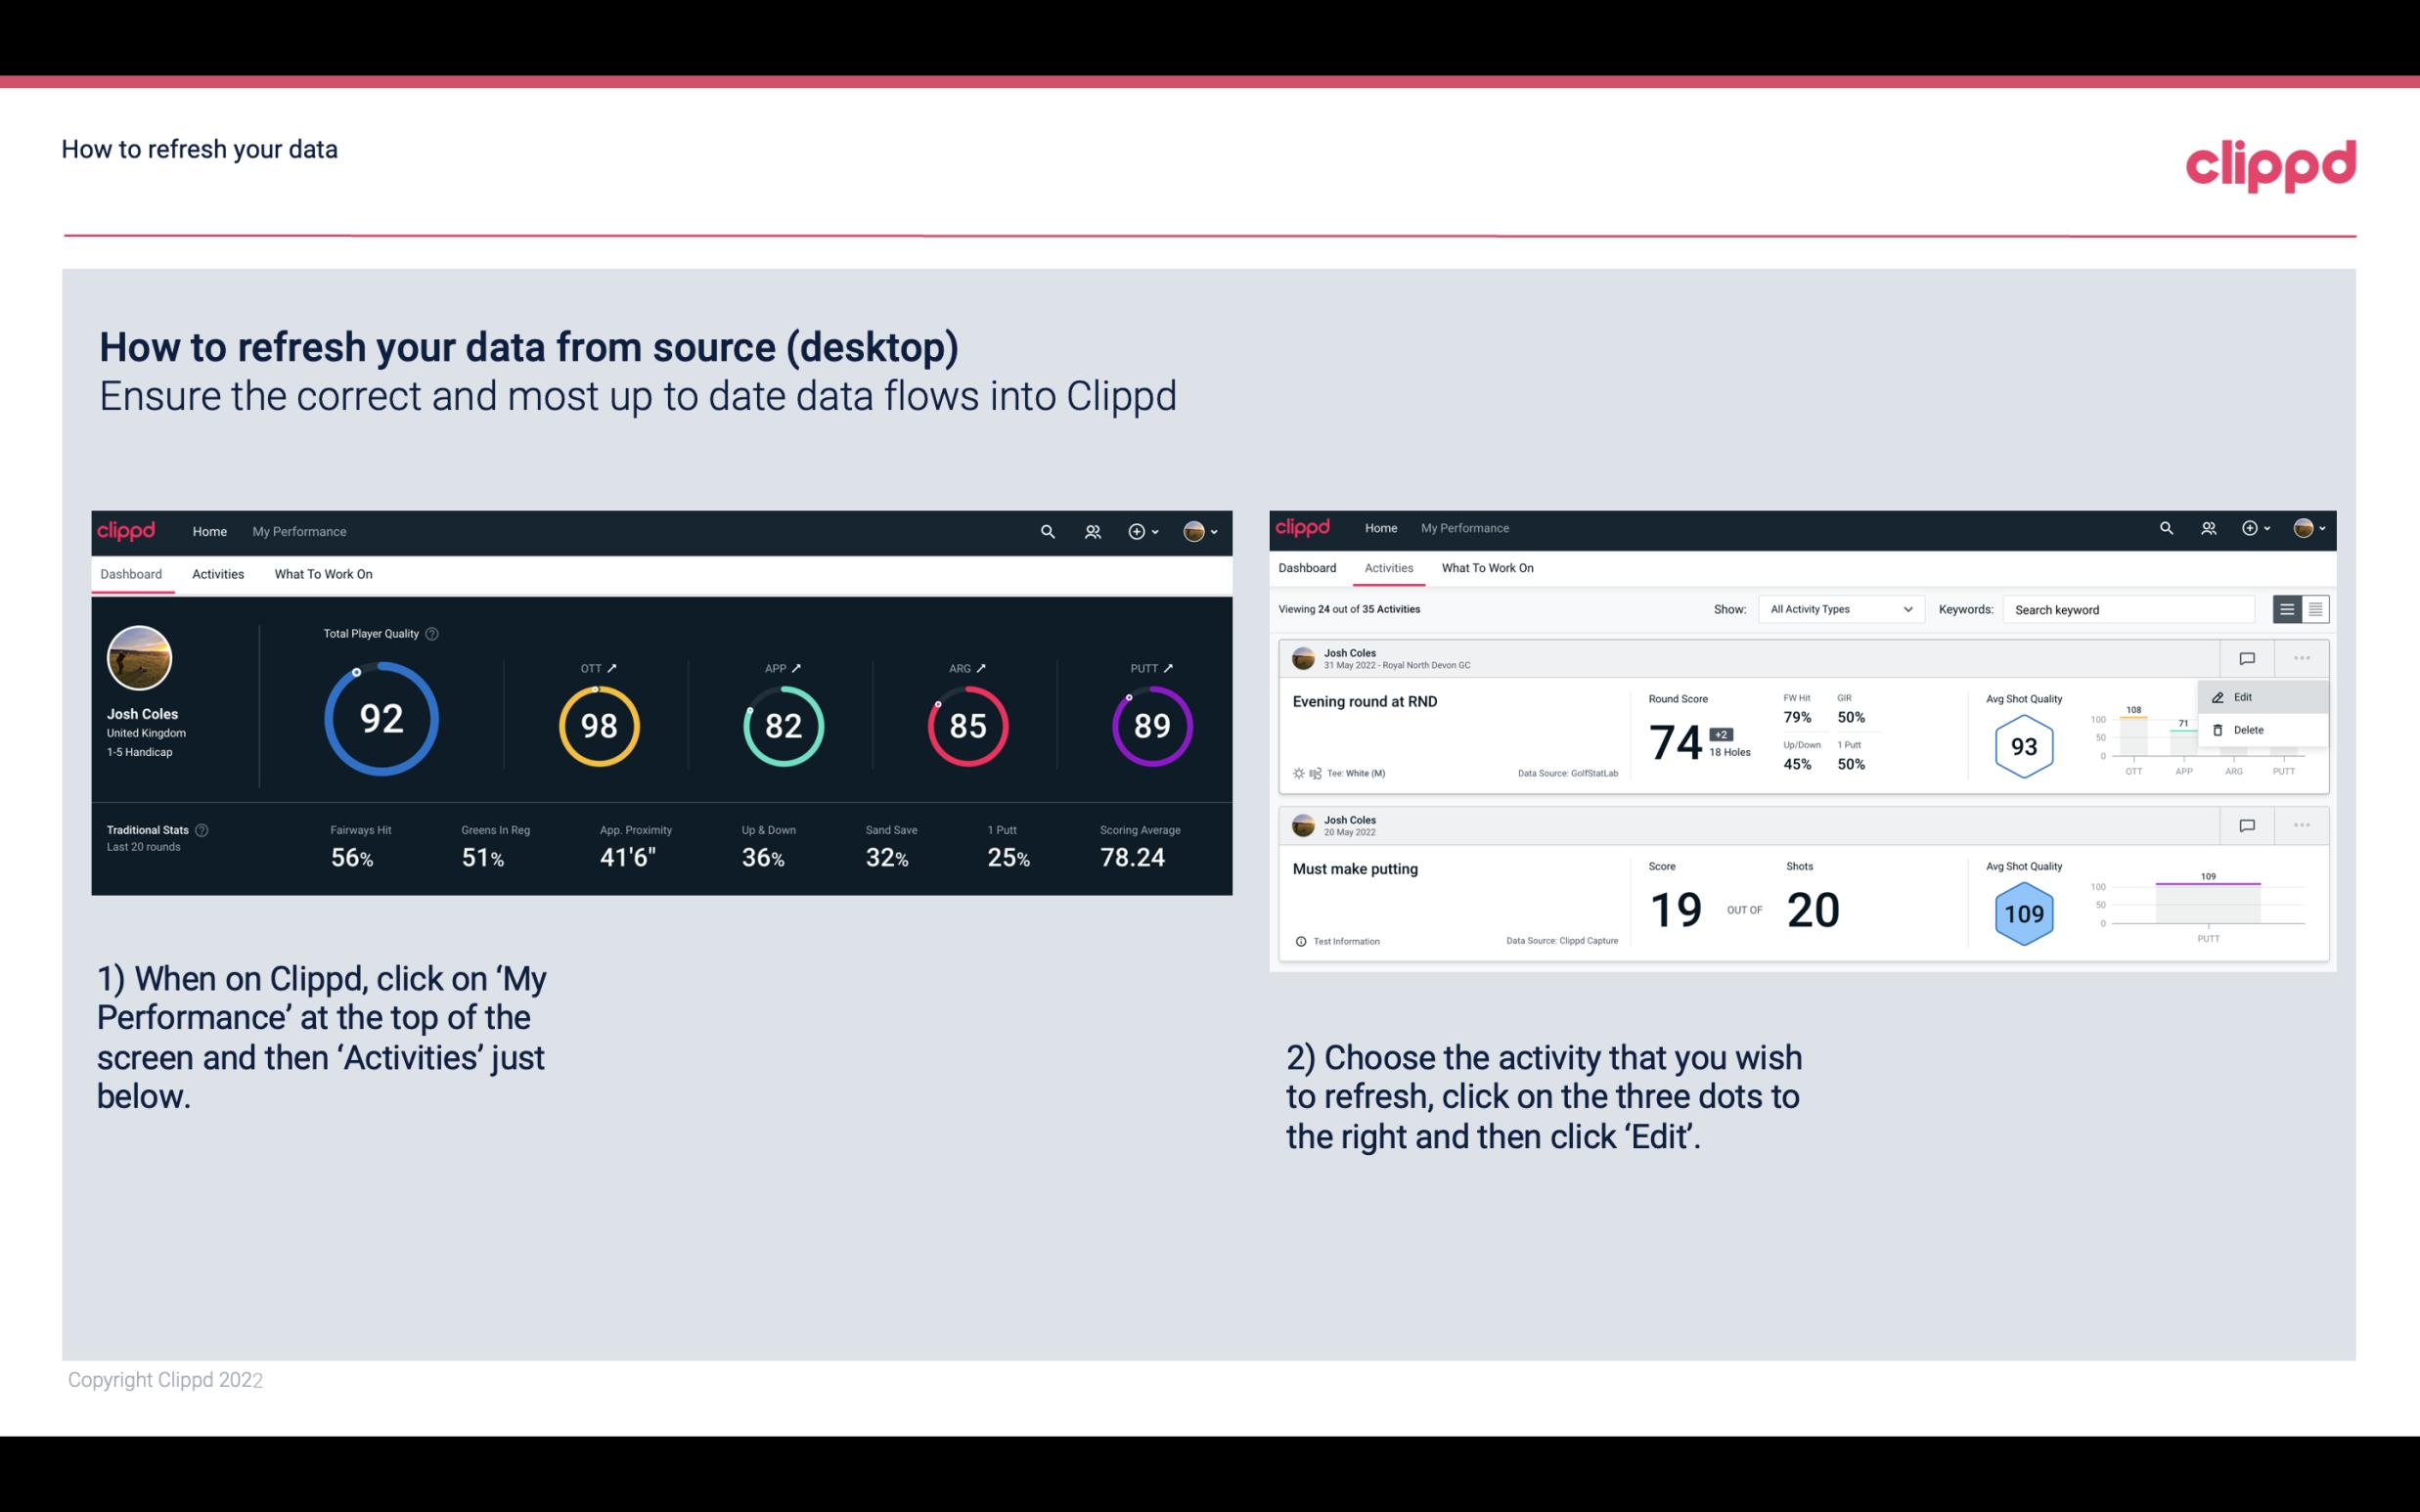Click the grid view icon in Activities
The width and height of the screenshot is (2420, 1512).
2313,609
